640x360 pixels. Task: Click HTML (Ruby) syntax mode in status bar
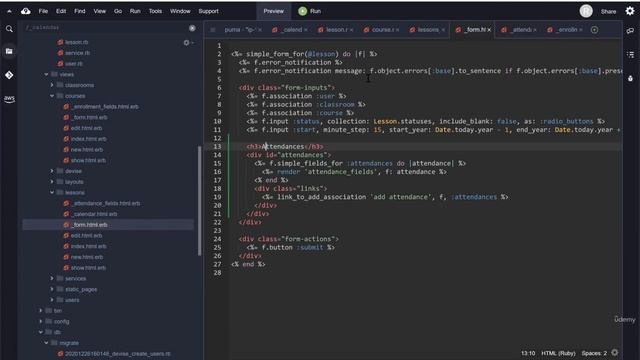[x=558, y=353]
